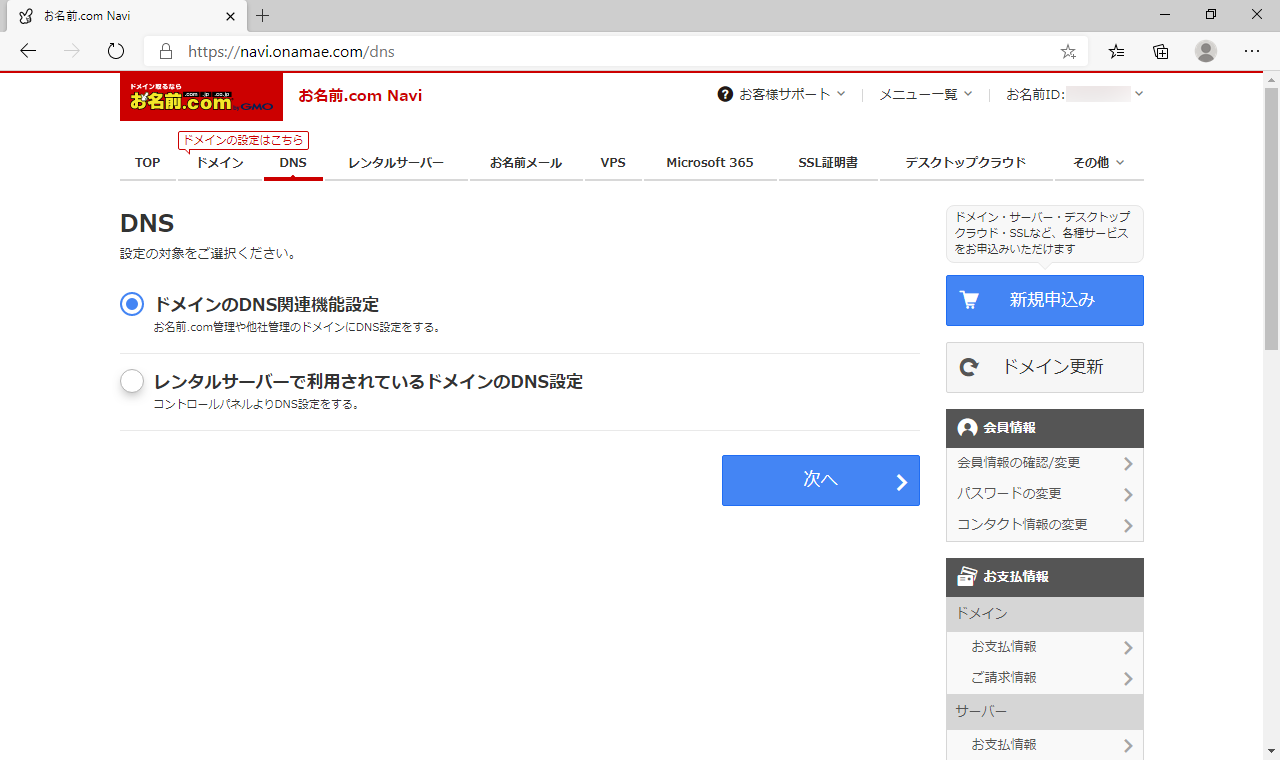Expand その他 navigation dropdown
The height and width of the screenshot is (760, 1280).
click(x=1099, y=162)
